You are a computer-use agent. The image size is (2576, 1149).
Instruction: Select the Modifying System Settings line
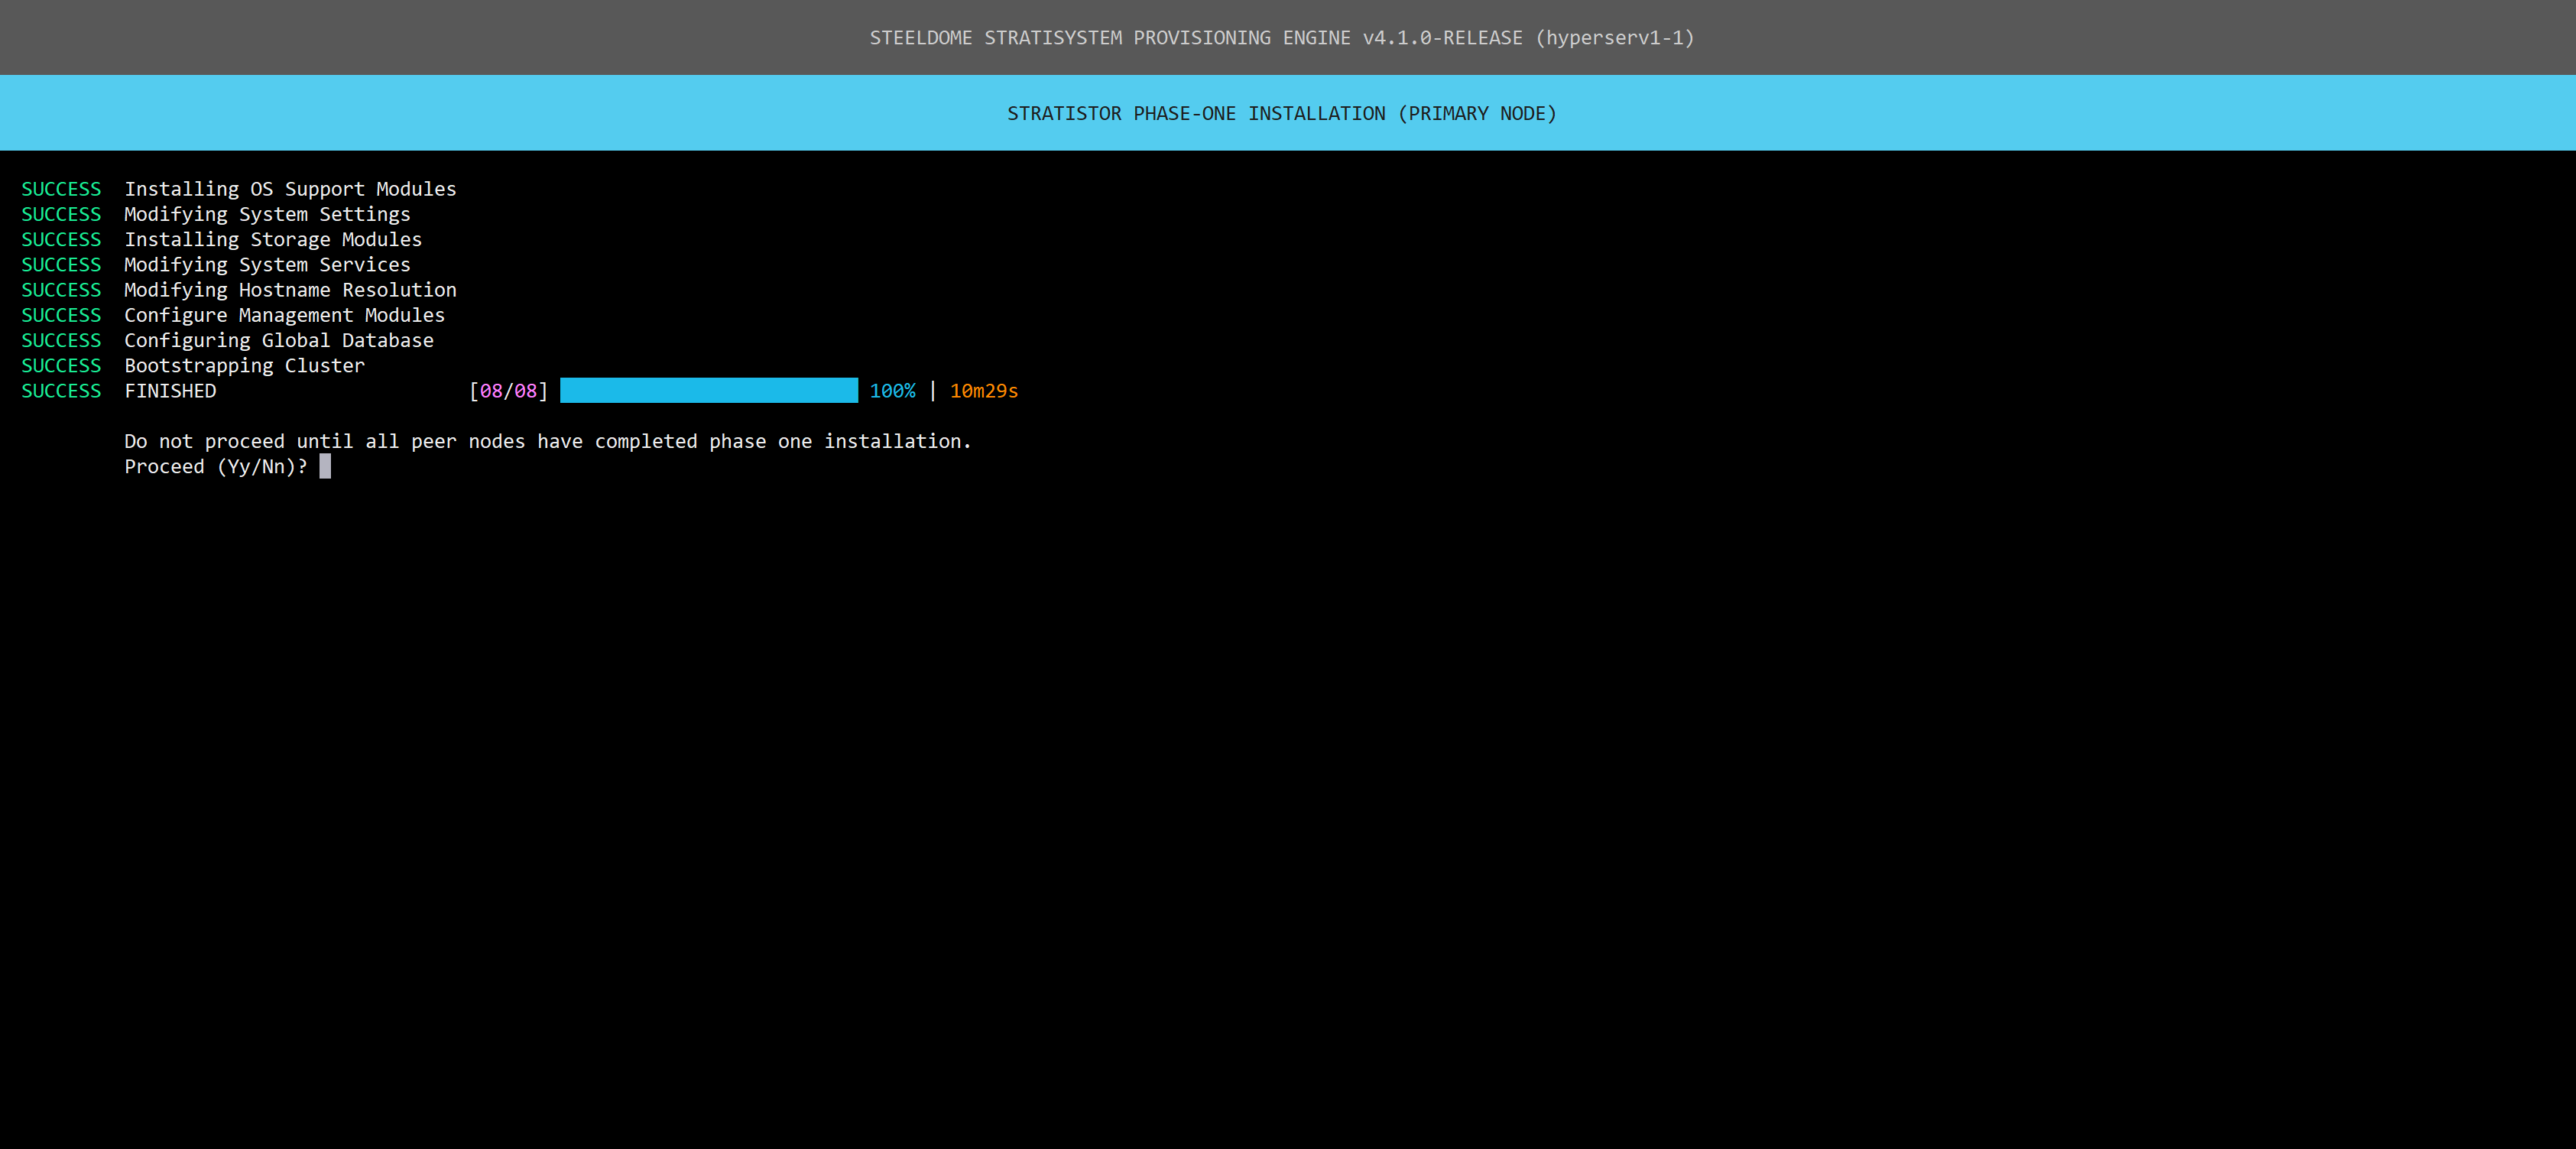tap(267, 214)
